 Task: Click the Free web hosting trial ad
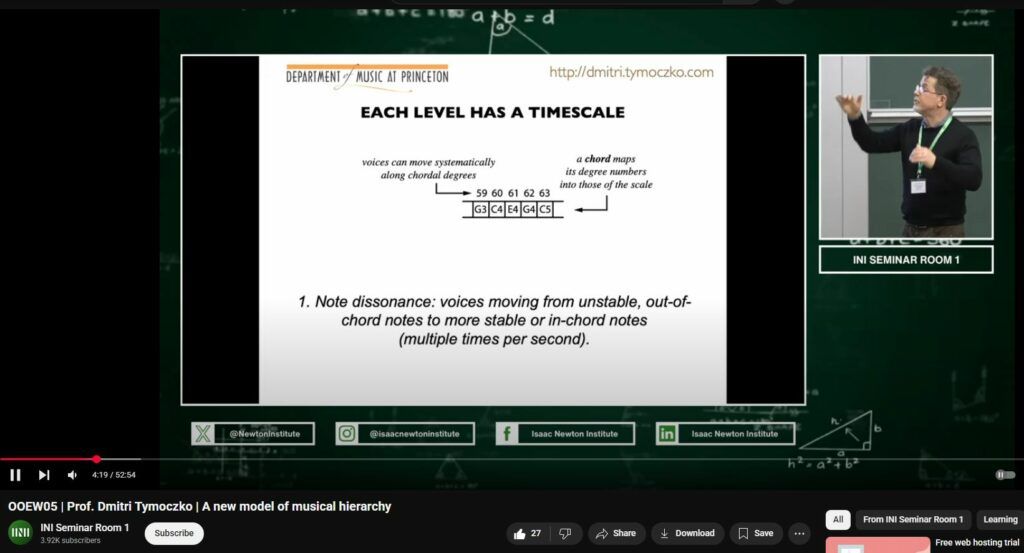[976, 543]
